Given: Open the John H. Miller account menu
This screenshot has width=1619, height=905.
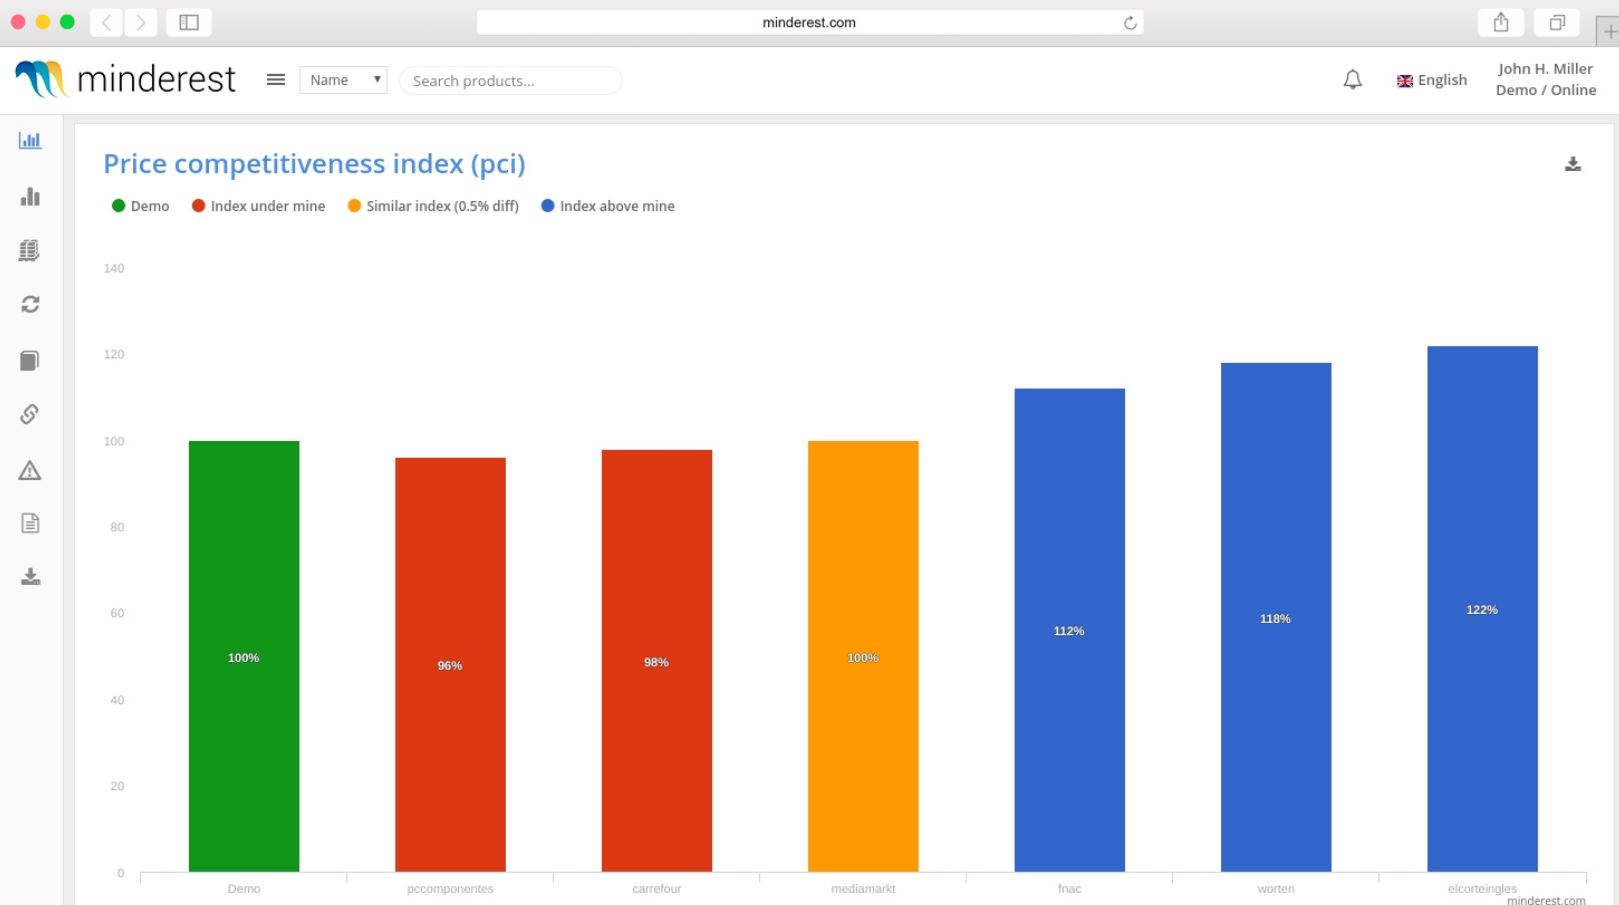Looking at the screenshot, I should (x=1545, y=79).
